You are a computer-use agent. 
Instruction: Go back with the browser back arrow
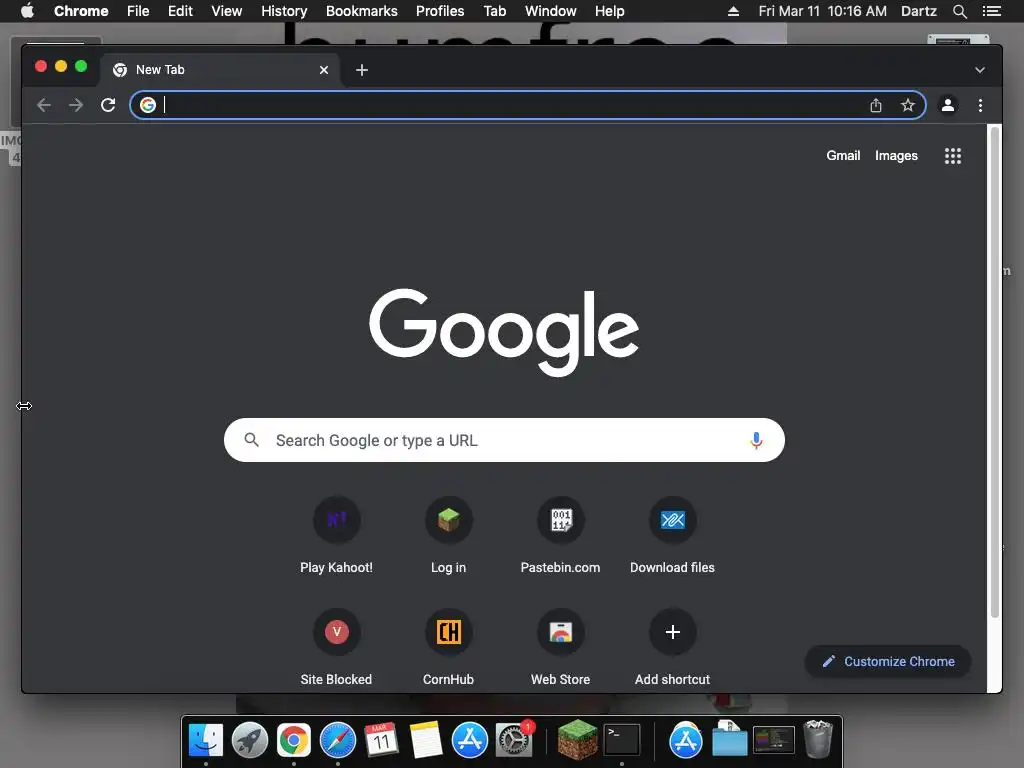tap(44, 105)
